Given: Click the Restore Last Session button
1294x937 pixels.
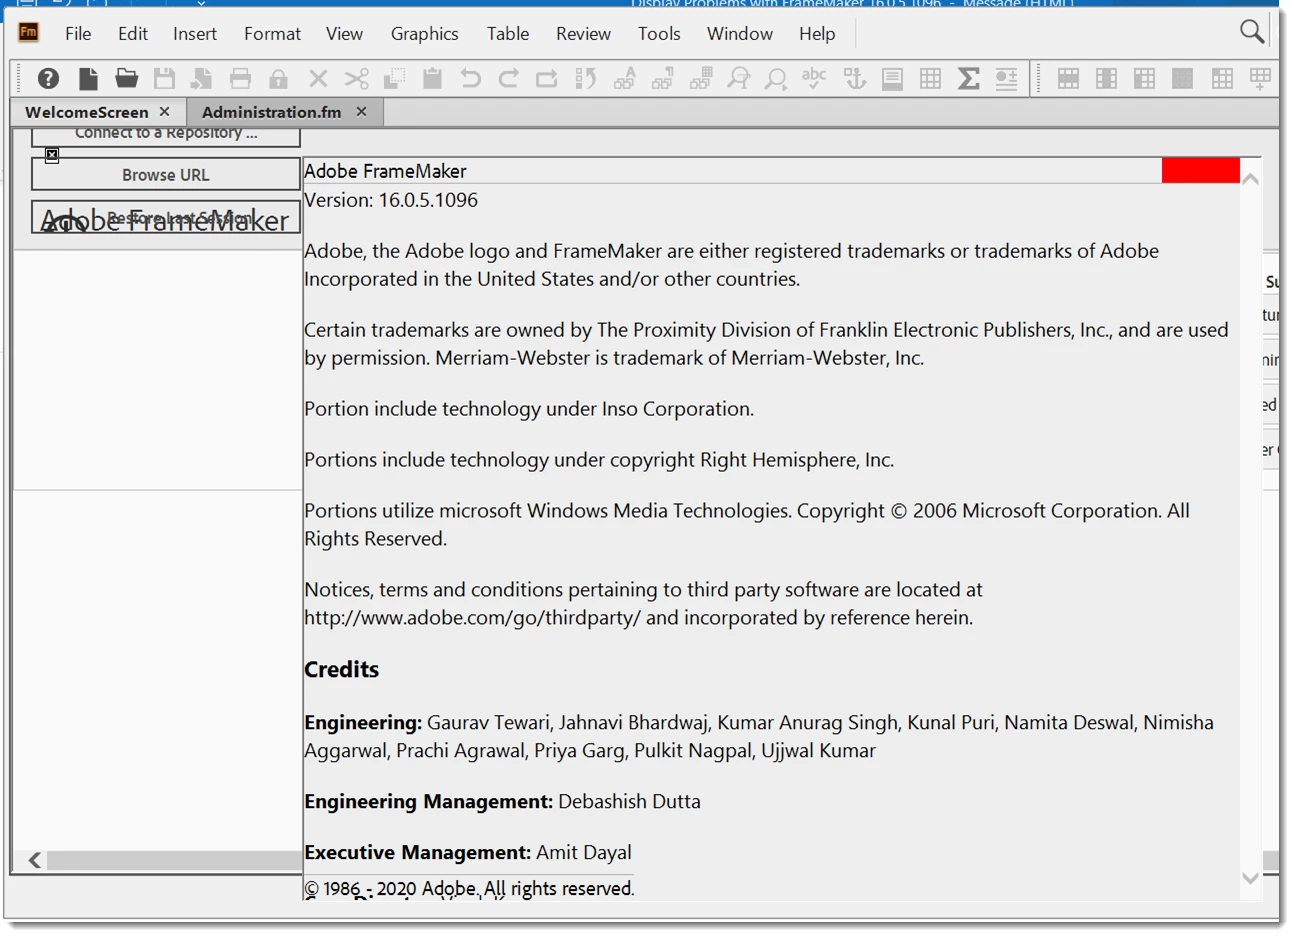Looking at the screenshot, I should point(166,217).
